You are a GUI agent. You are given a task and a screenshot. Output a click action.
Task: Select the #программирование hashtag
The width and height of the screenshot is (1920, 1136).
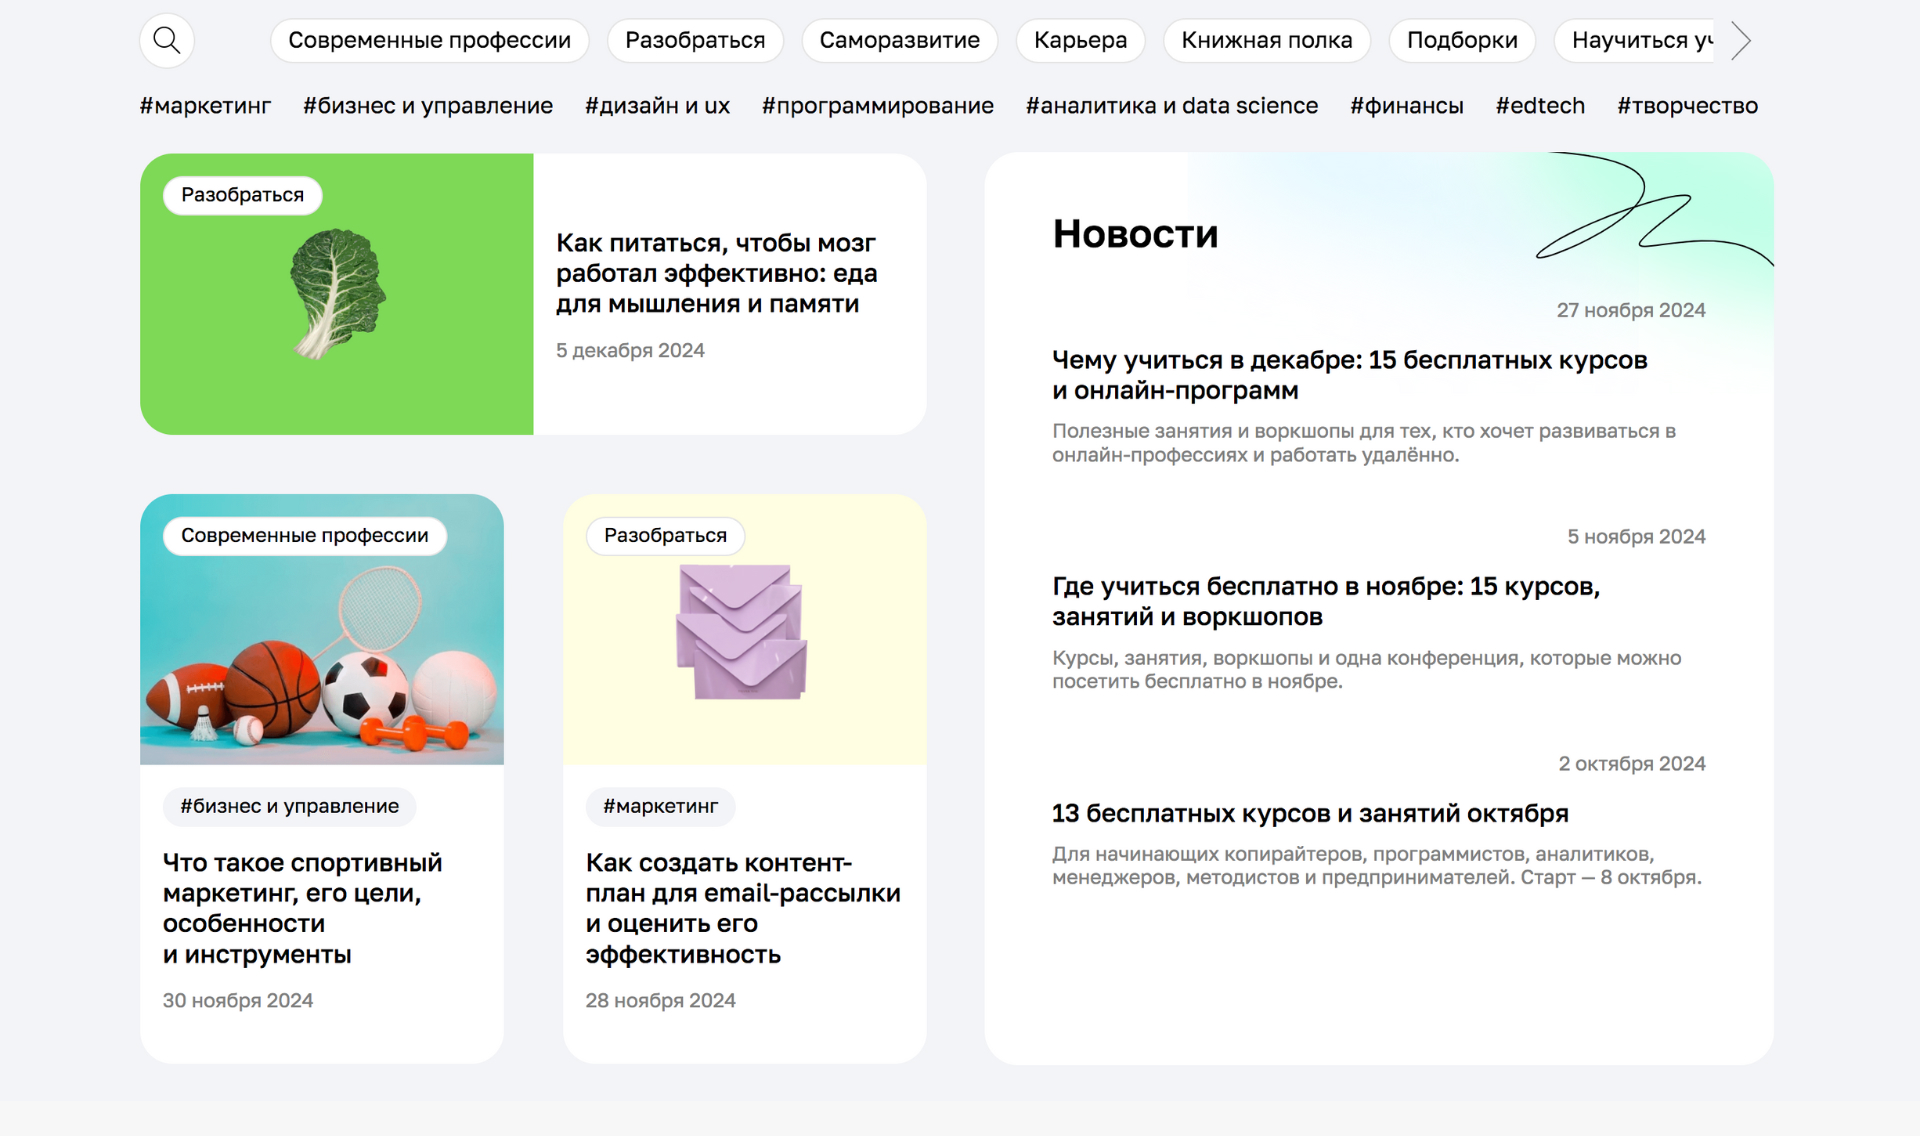pos(877,106)
